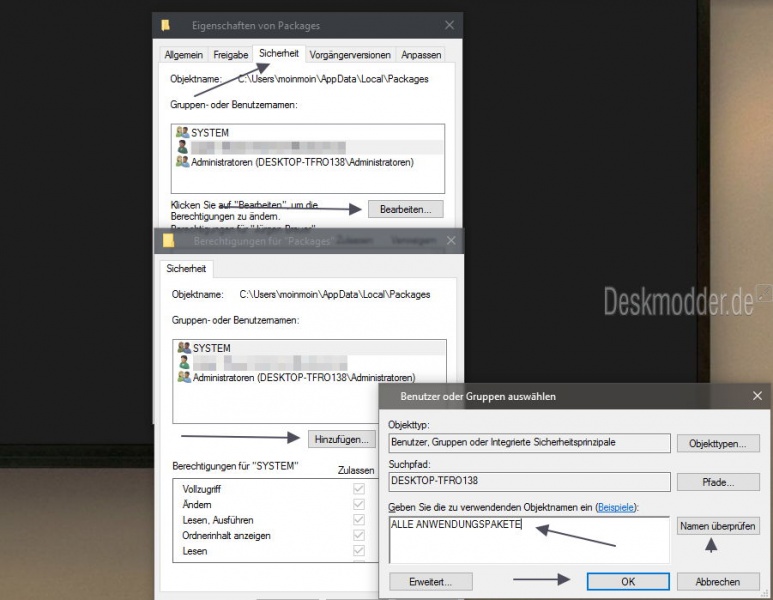Go to the Anpassen tab
773x600 pixels.
pos(421,55)
